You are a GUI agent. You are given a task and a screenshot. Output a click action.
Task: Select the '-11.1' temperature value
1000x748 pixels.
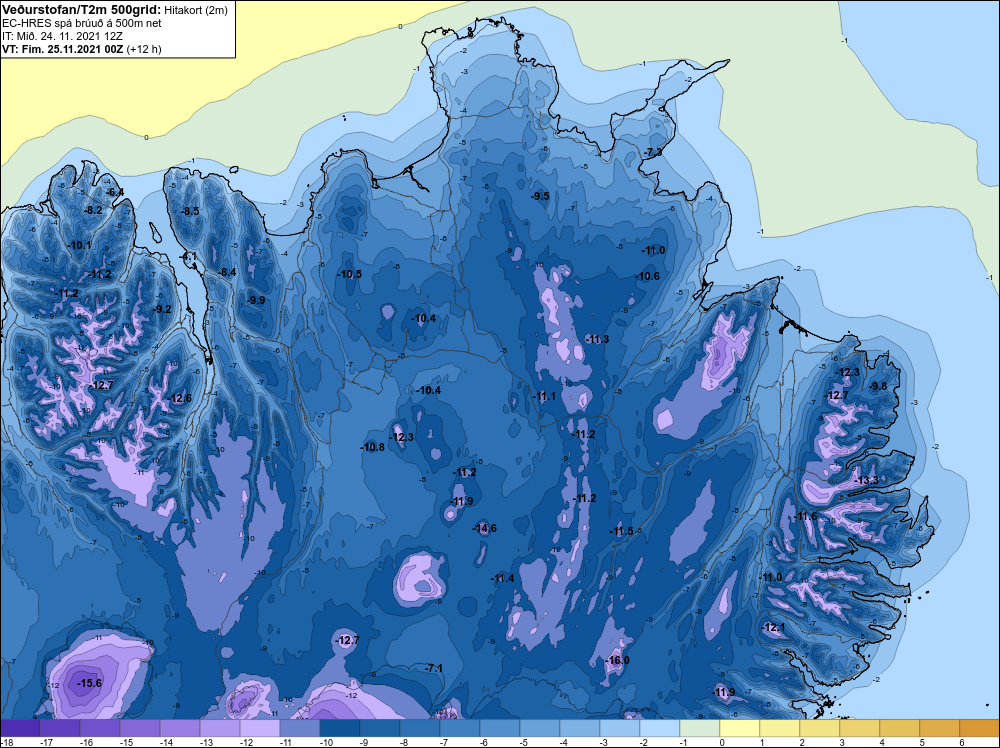pos(544,396)
